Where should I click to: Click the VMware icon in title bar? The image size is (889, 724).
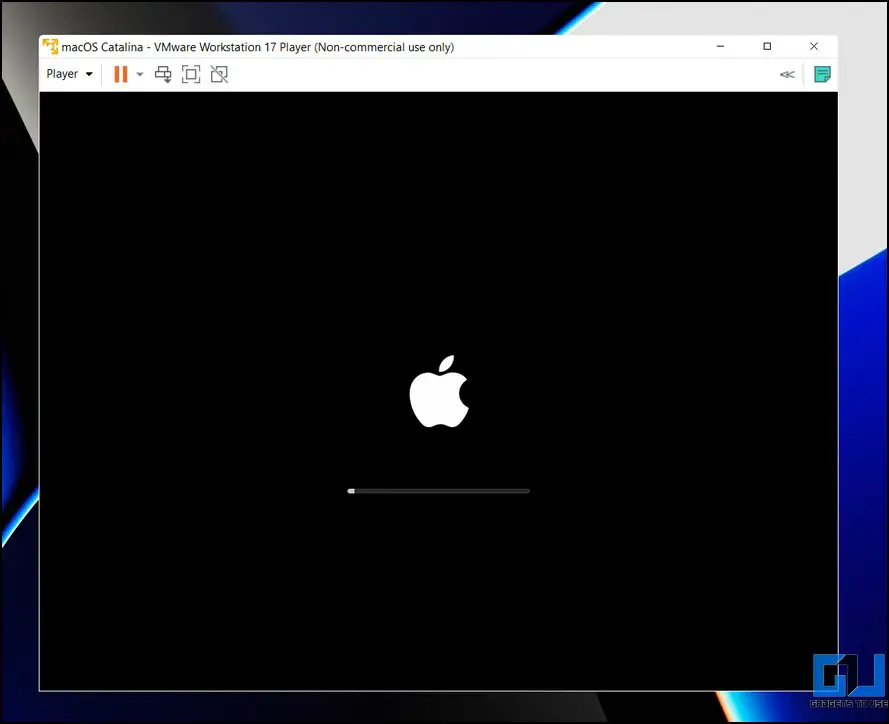pyautogui.click(x=50, y=47)
